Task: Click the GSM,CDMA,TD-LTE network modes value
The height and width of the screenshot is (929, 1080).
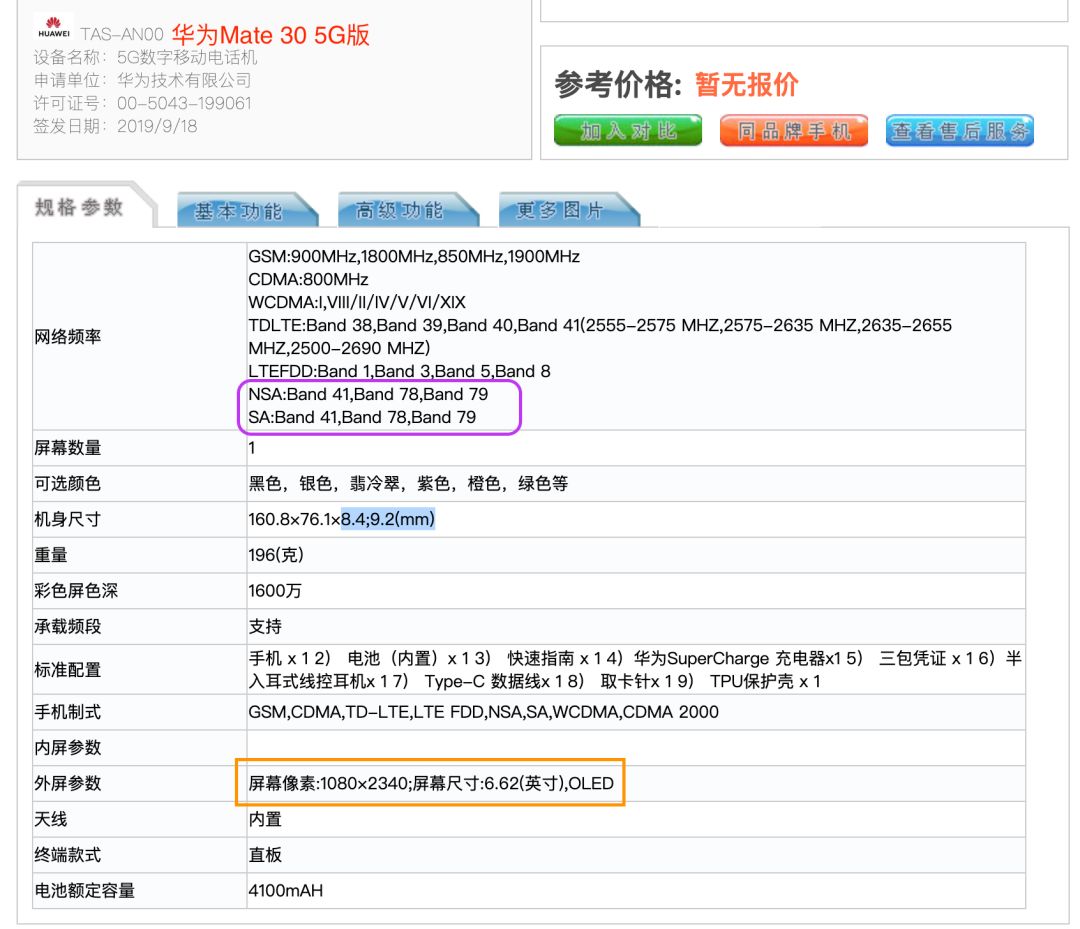Action: tap(484, 712)
